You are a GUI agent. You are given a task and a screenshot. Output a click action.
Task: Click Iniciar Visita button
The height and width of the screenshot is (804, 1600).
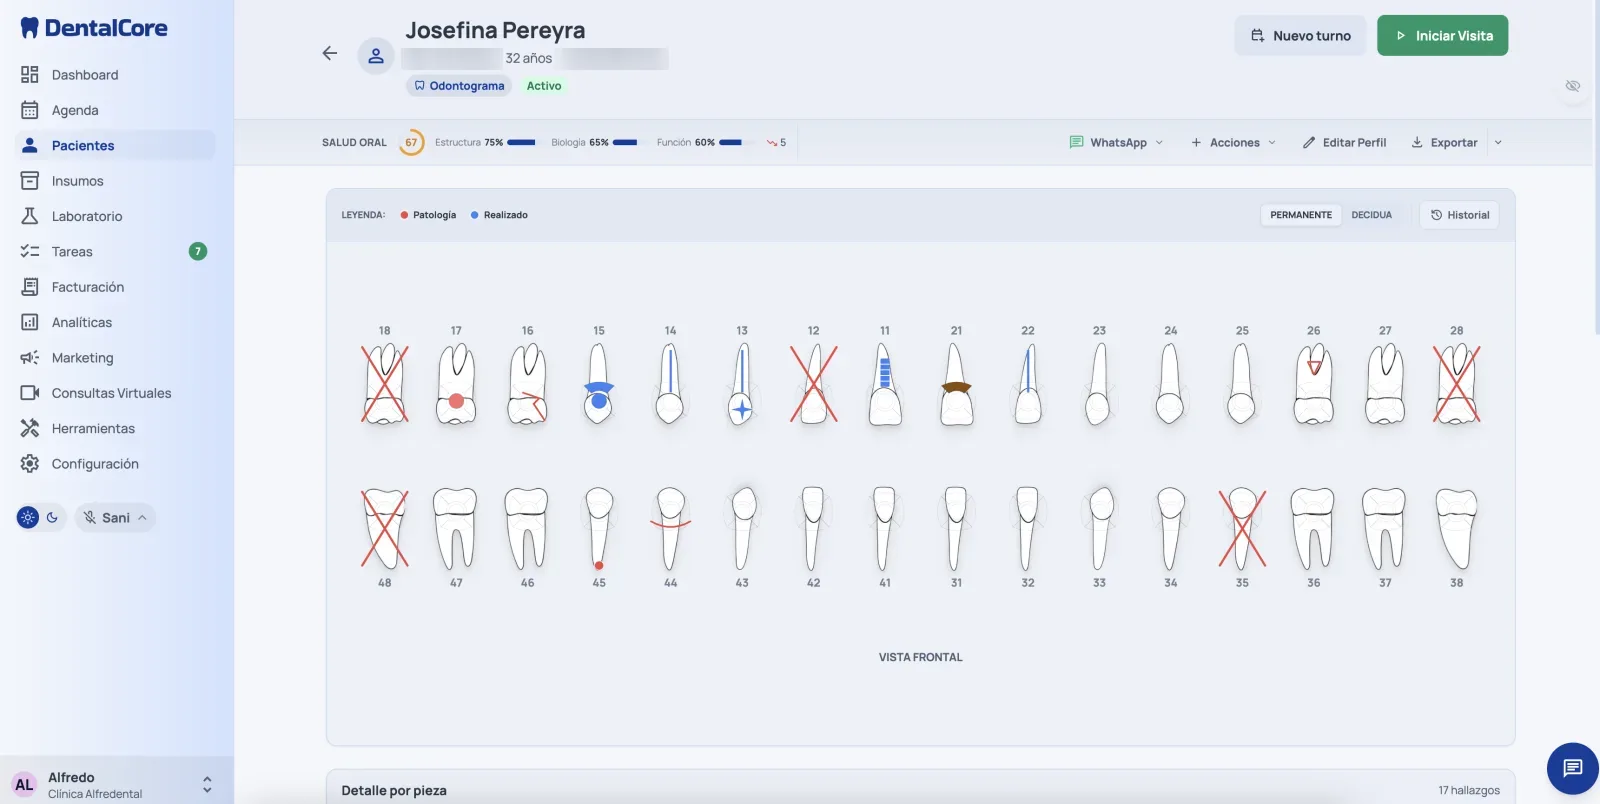click(1442, 36)
